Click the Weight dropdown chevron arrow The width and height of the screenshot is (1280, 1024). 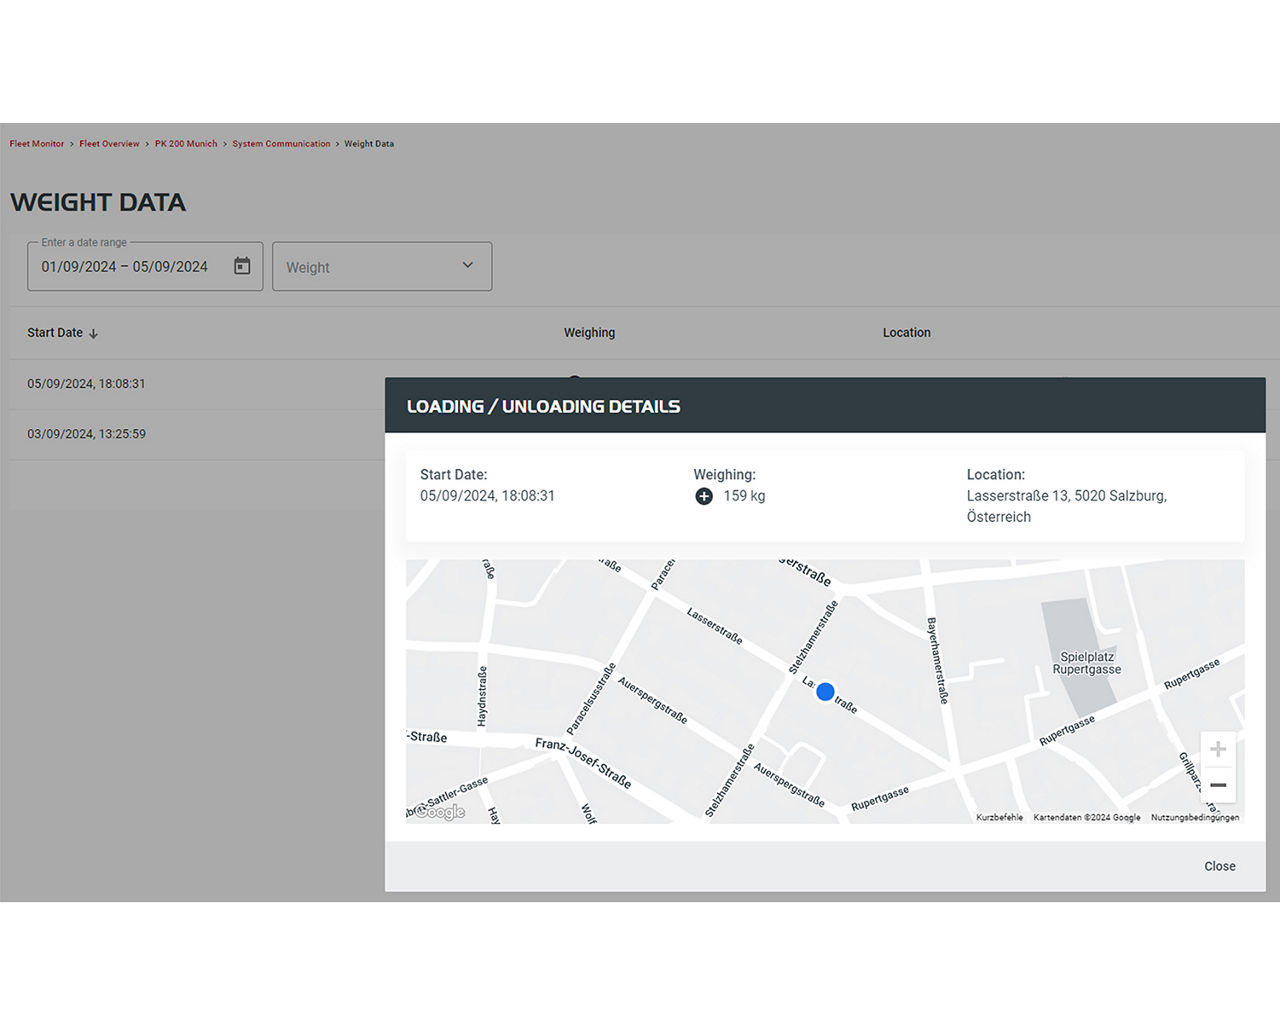467,266
